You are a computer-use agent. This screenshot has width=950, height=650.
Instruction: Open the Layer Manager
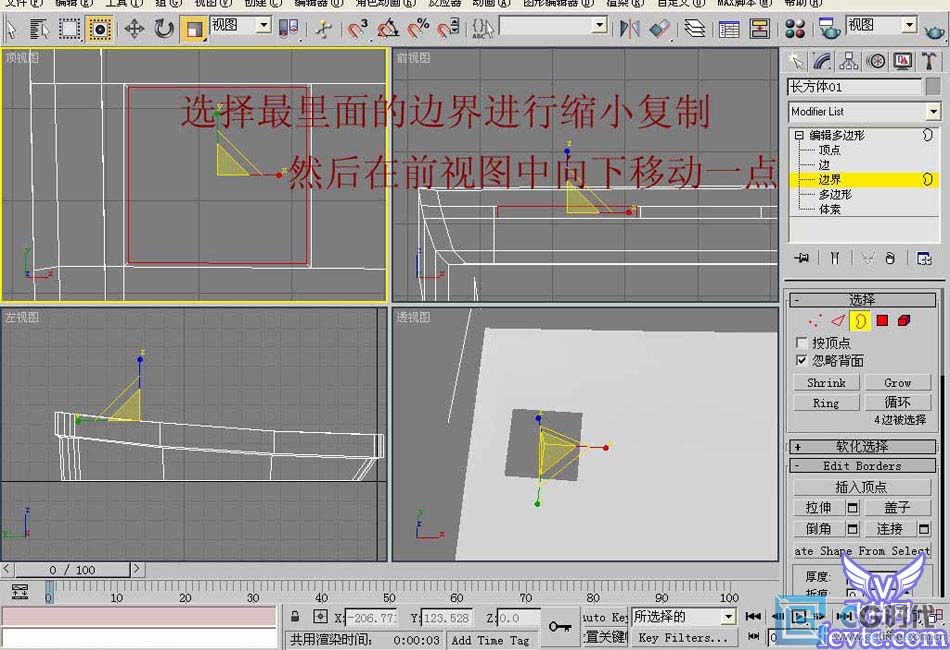click(x=694, y=28)
